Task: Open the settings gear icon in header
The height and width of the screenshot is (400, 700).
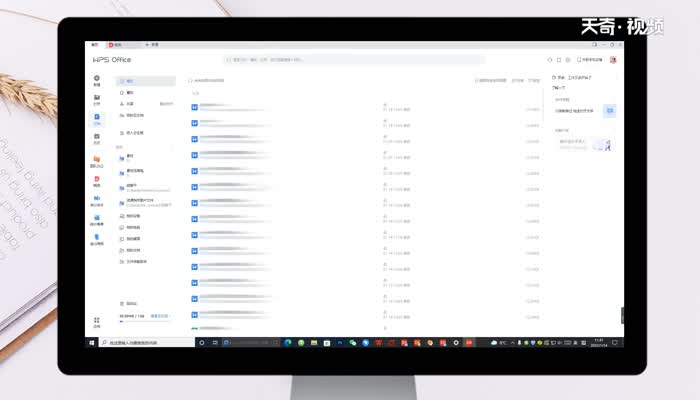Action: [568, 60]
